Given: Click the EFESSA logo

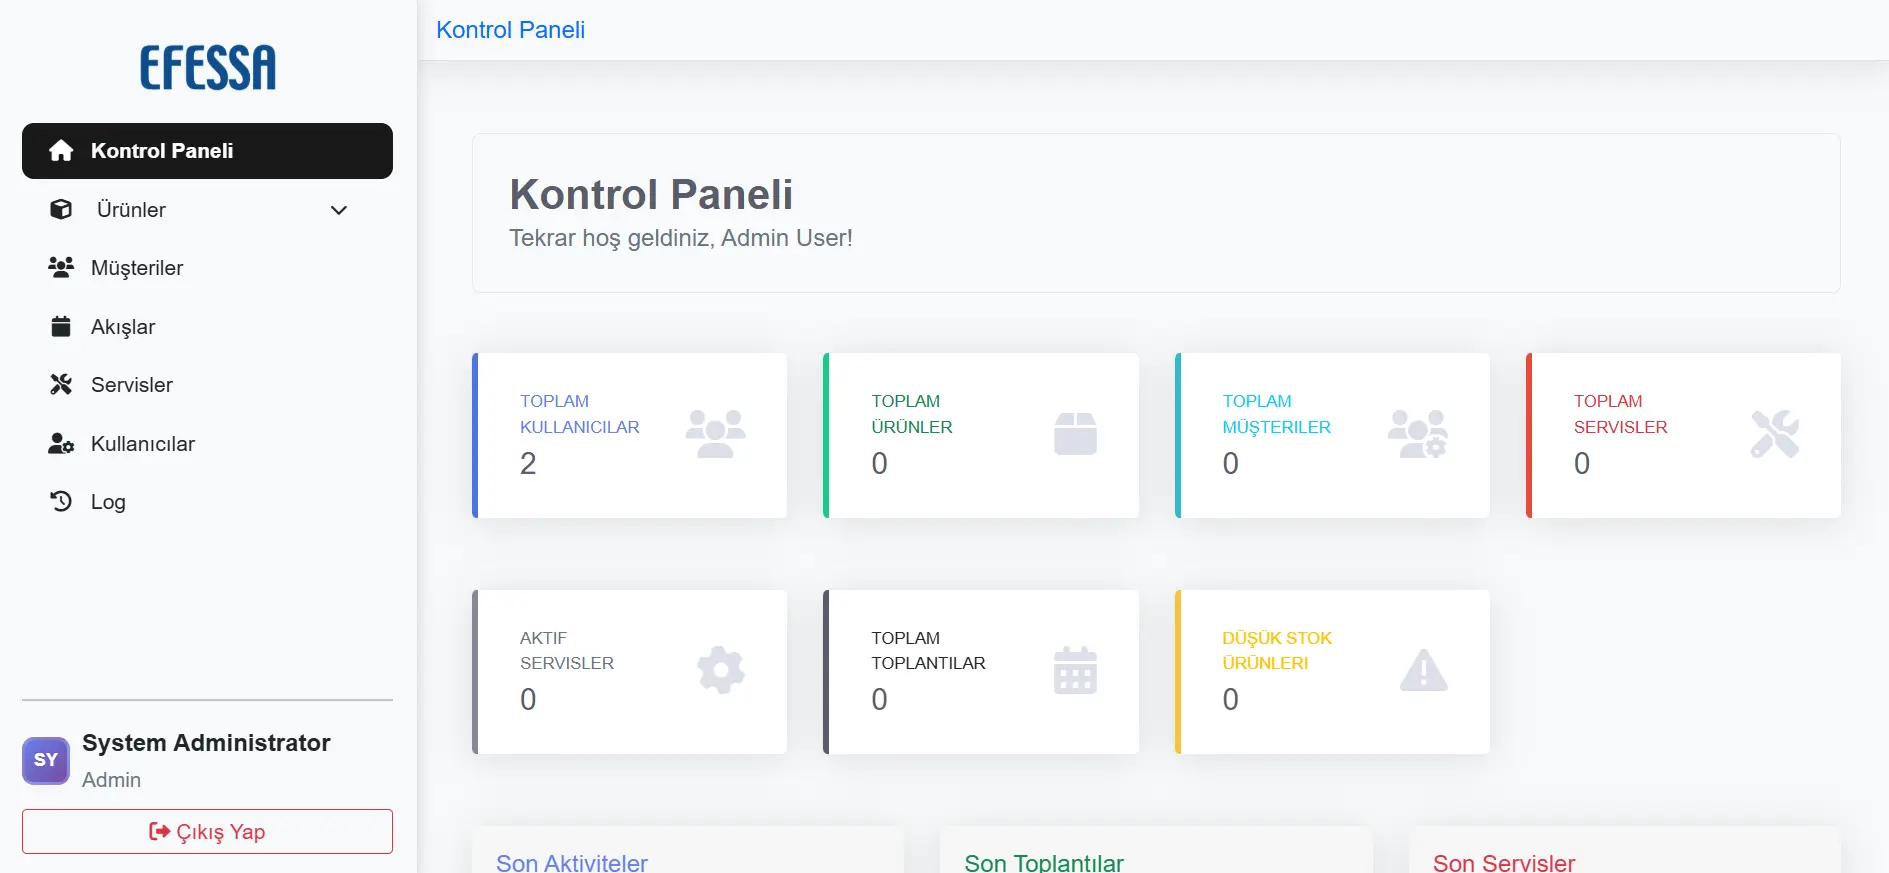Looking at the screenshot, I should click(x=208, y=68).
